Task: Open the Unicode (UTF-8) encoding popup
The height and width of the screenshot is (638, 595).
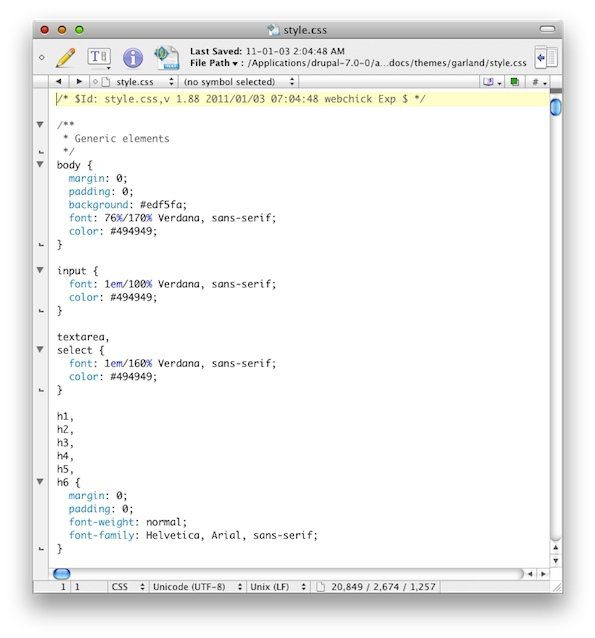Action: coord(197,587)
